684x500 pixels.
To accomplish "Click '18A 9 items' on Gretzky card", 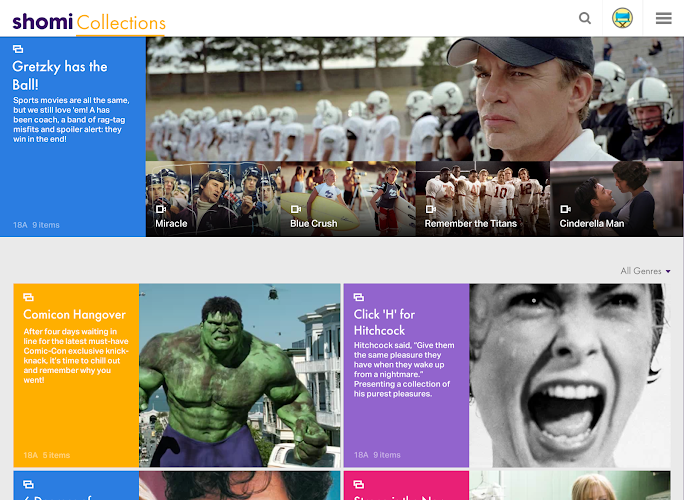I will pos(36,225).
